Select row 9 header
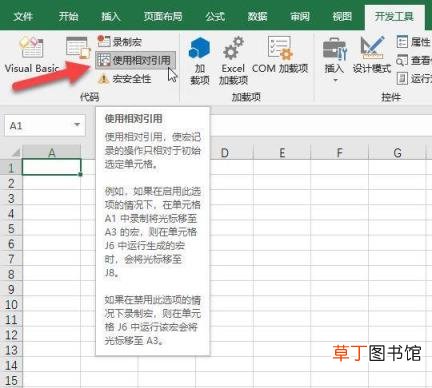The height and width of the screenshot is (388, 432). coord(11,289)
